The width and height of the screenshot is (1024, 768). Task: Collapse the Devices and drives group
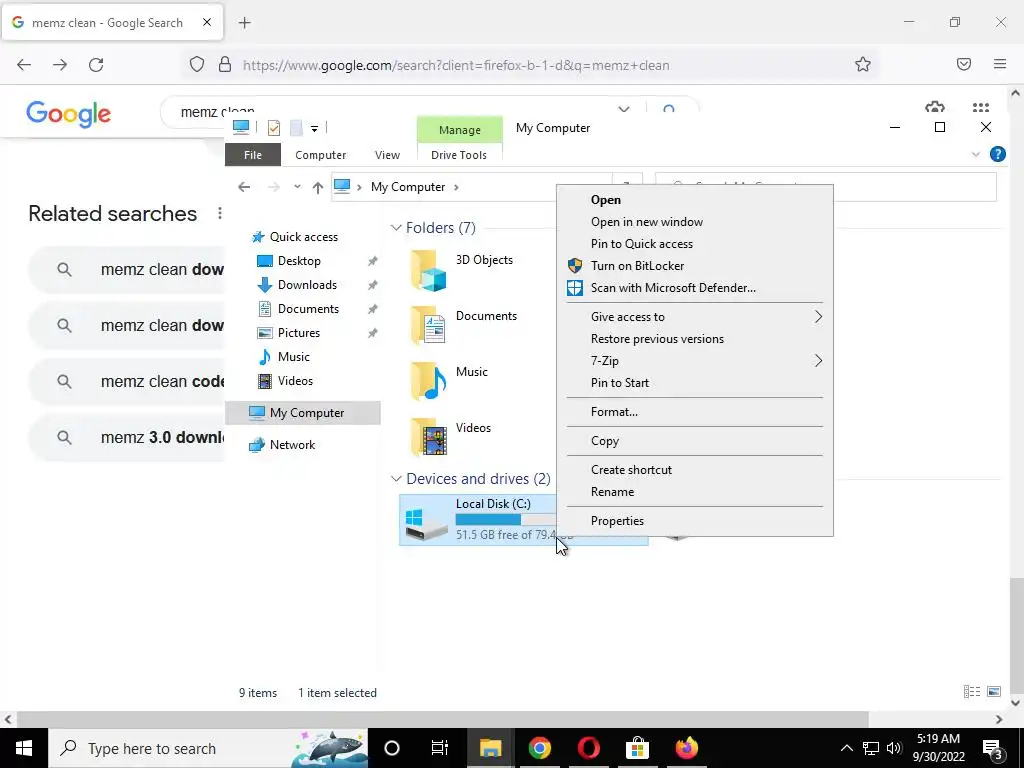pos(396,479)
